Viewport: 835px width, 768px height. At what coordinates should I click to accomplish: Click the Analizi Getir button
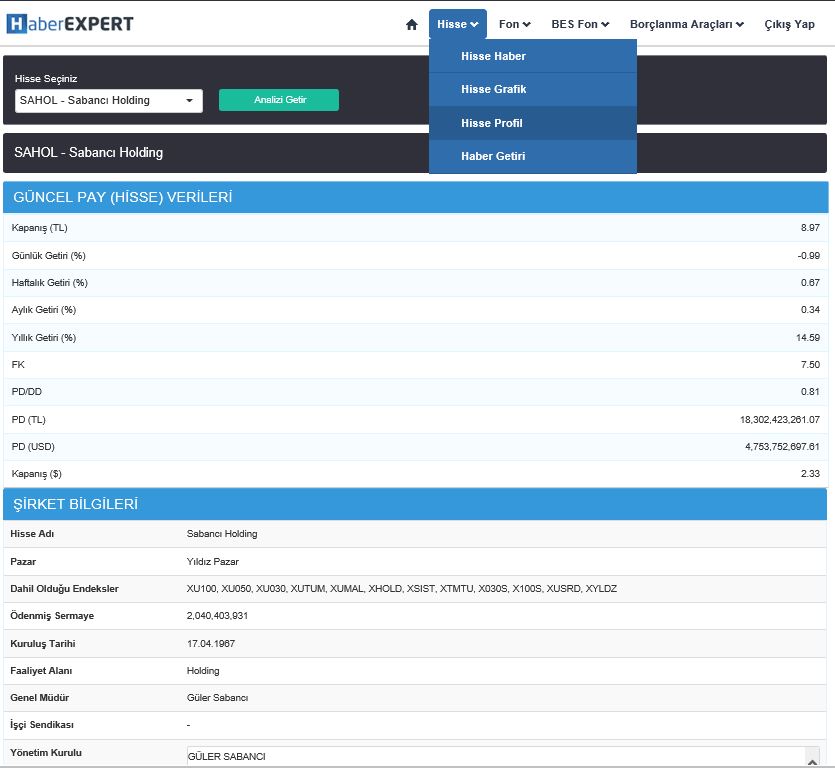click(279, 100)
